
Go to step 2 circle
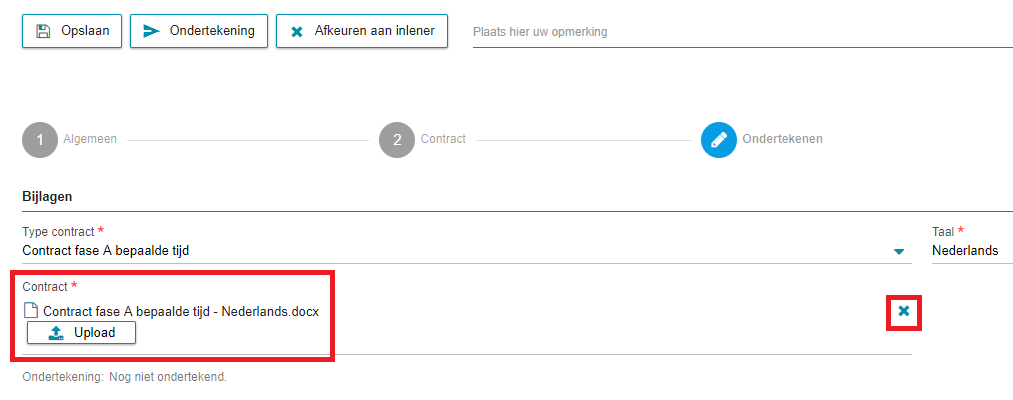397,140
